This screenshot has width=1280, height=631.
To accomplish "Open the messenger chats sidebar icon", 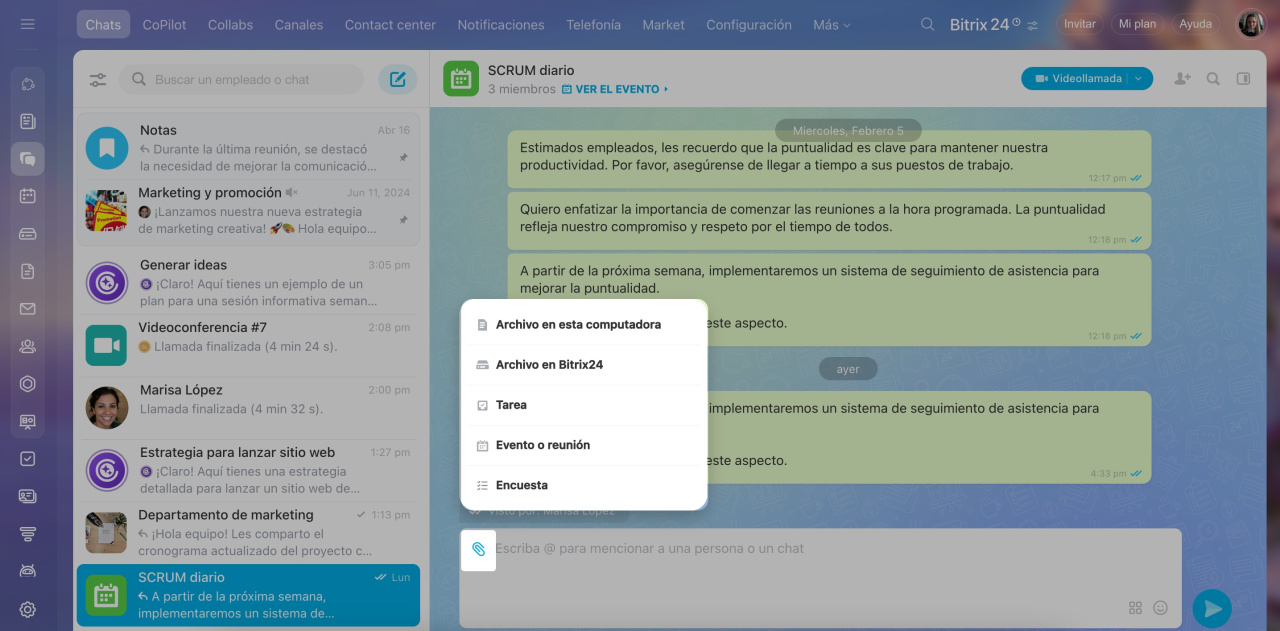I will point(28,158).
